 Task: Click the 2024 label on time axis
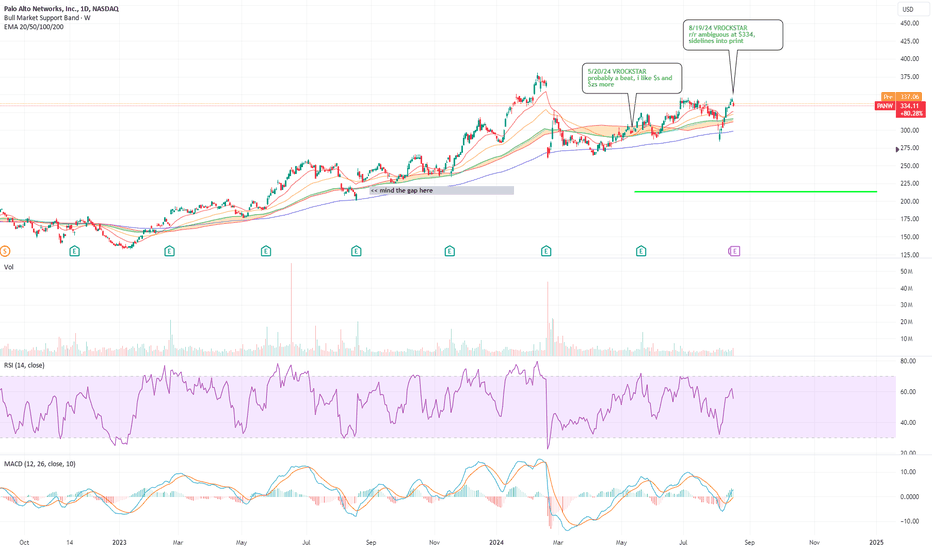pyautogui.click(x=496, y=542)
